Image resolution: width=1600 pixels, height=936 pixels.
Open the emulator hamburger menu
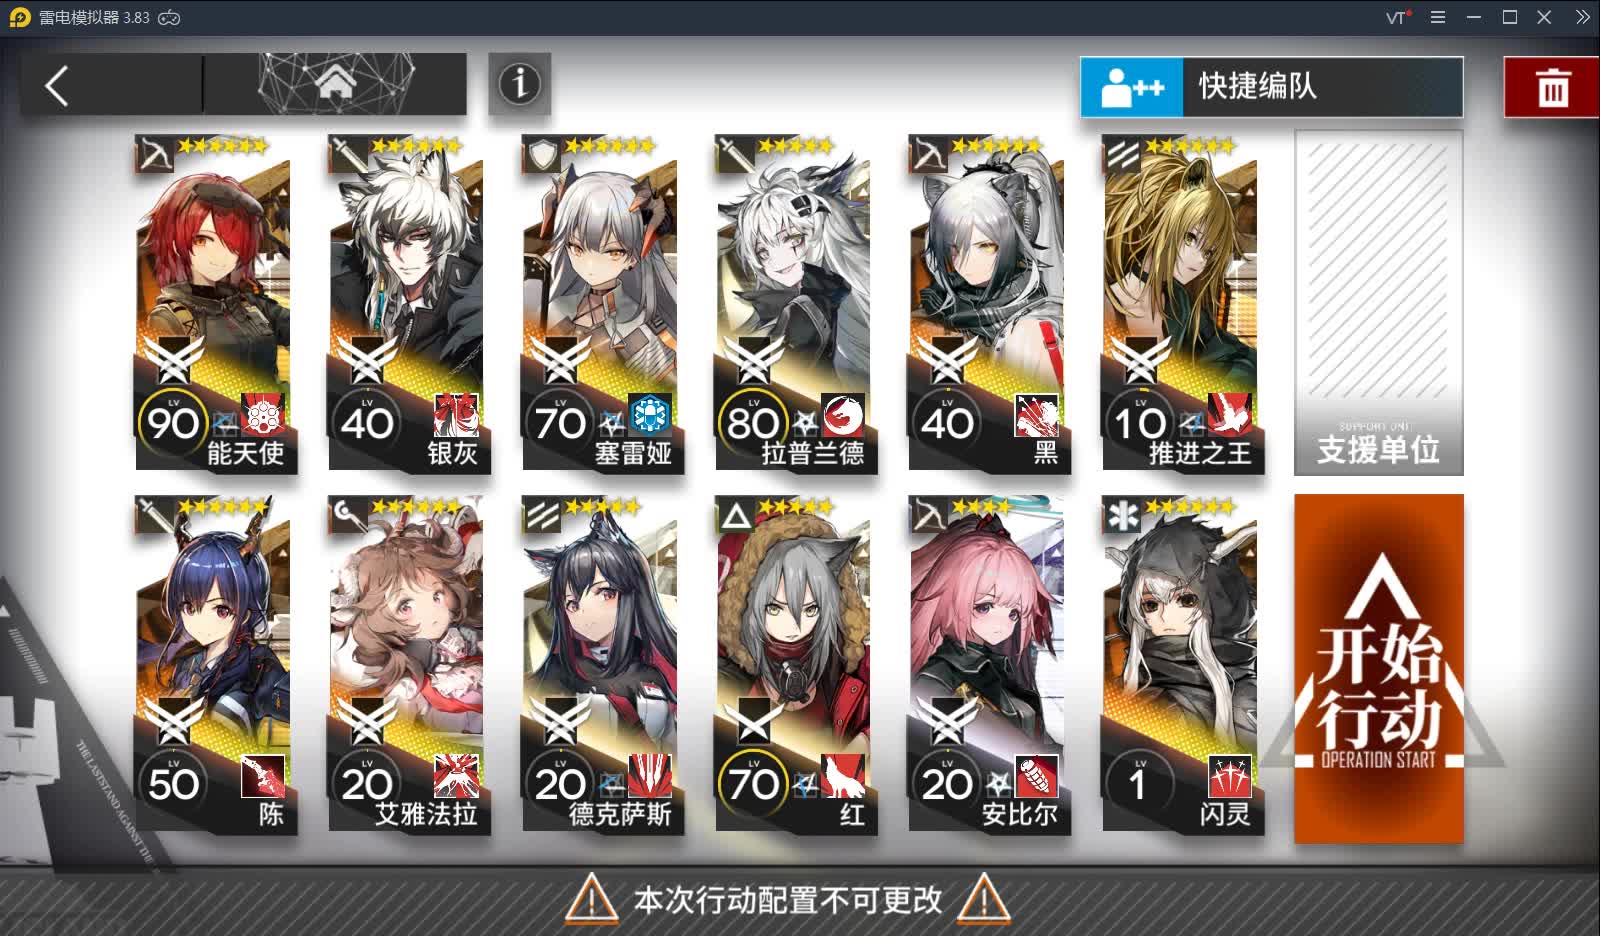point(1438,17)
